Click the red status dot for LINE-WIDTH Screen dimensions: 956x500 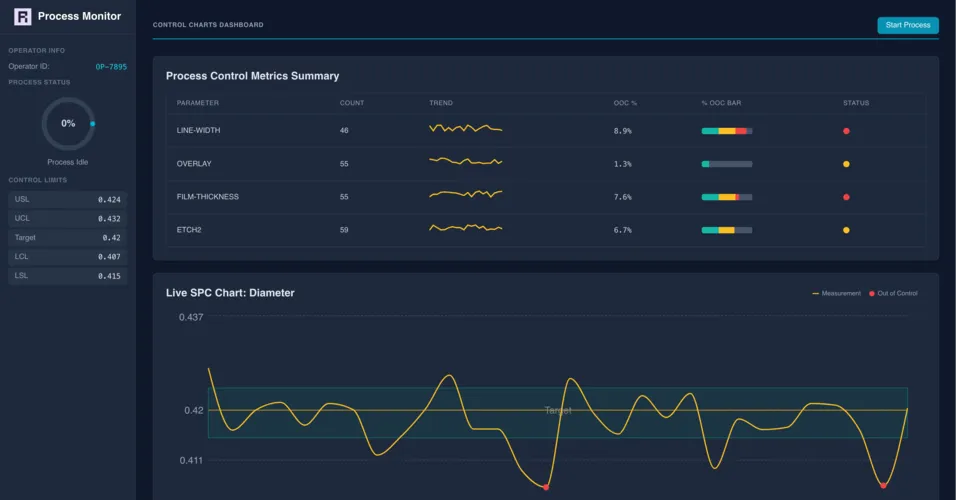[x=846, y=131]
